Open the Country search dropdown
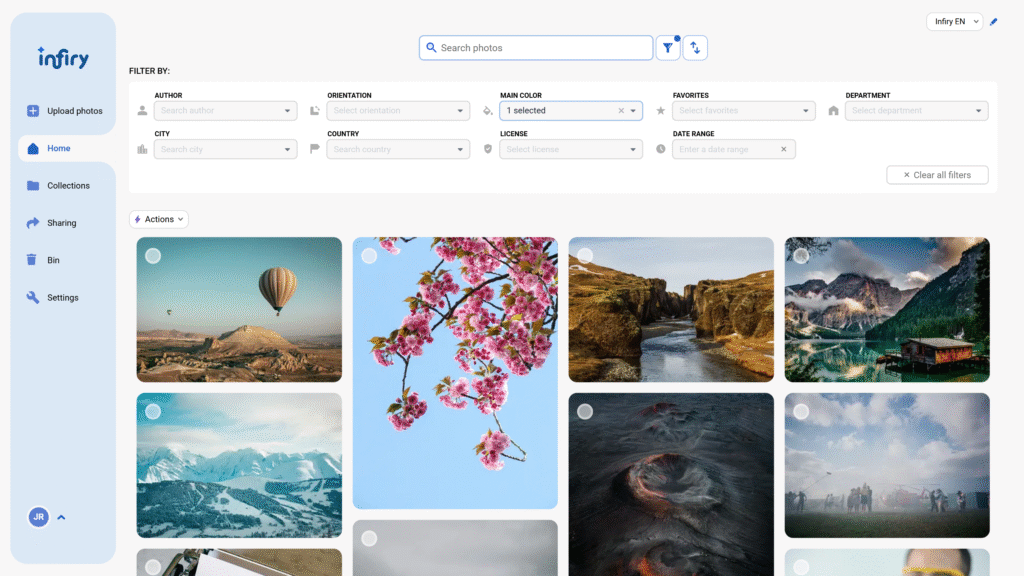This screenshot has height=576, width=1024. (398, 150)
